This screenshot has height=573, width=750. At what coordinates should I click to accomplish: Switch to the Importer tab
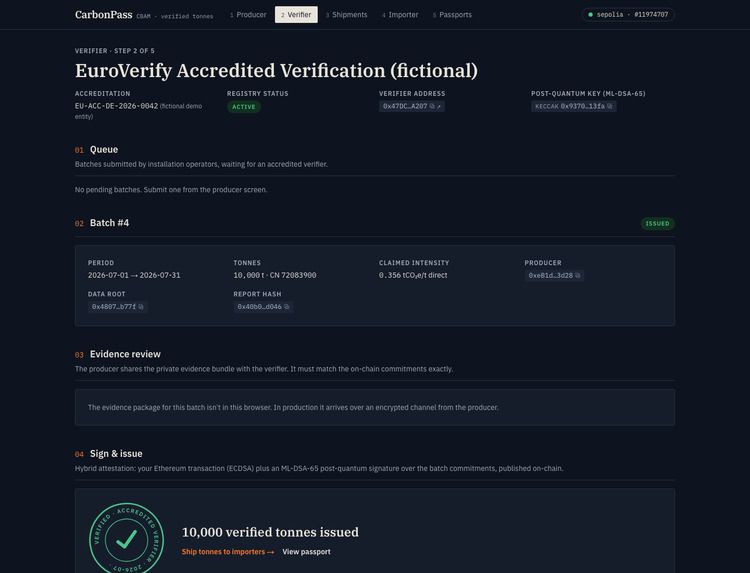tap(400, 15)
